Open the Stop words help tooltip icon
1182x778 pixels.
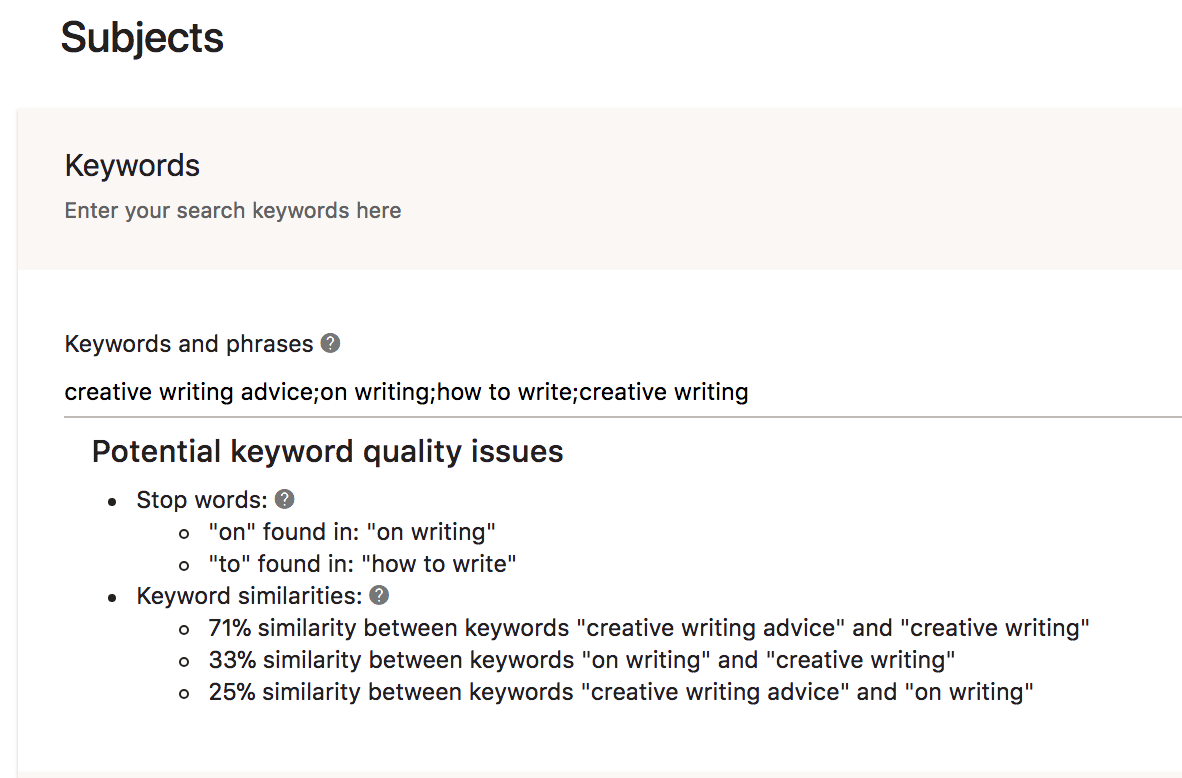pyautogui.click(x=285, y=499)
